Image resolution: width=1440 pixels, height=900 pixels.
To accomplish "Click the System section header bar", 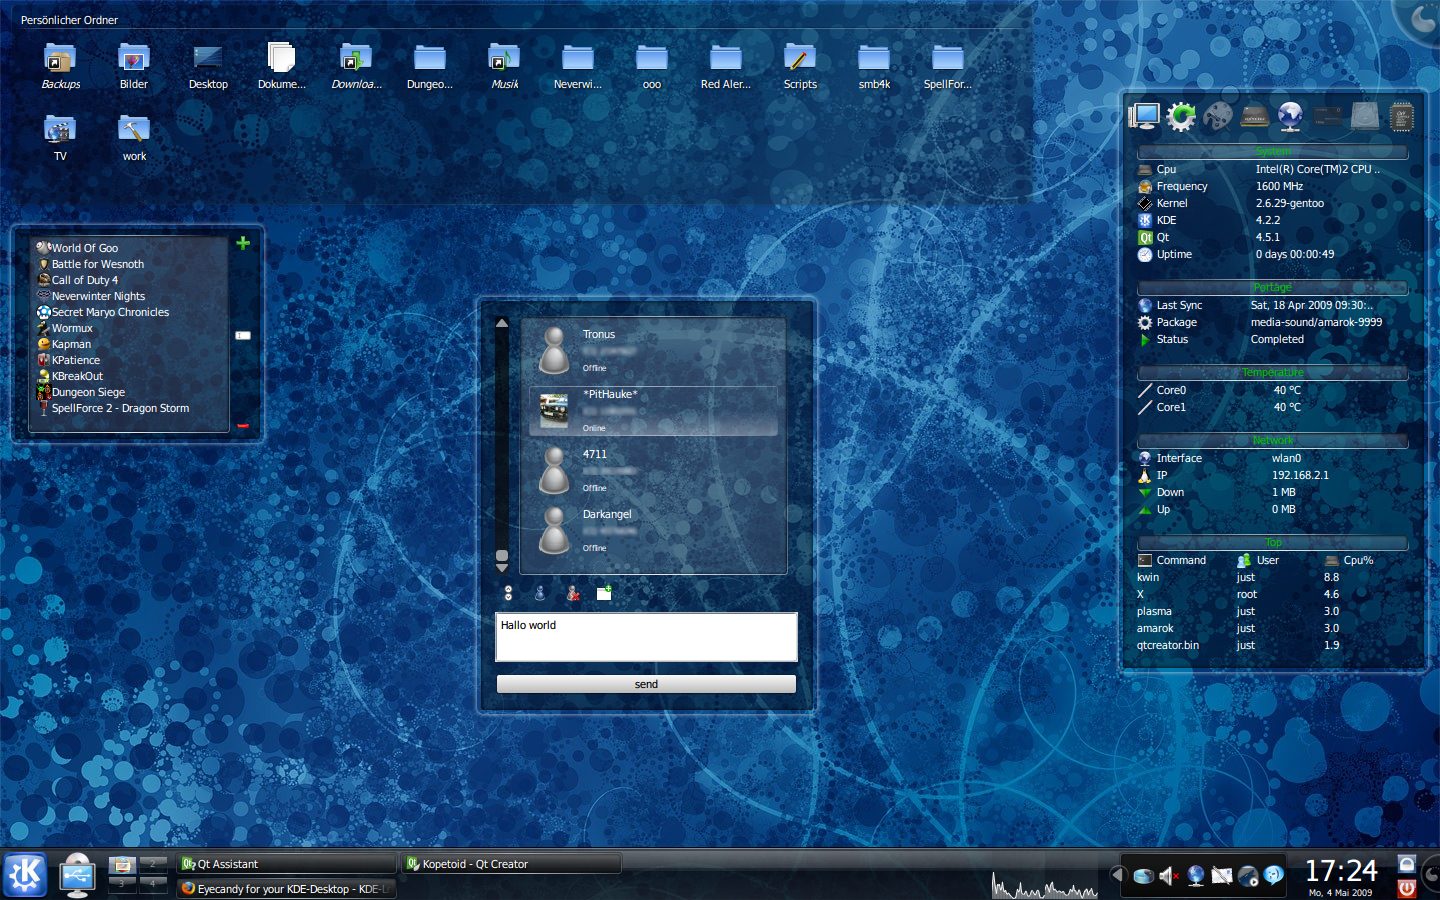I will 1272,152.
